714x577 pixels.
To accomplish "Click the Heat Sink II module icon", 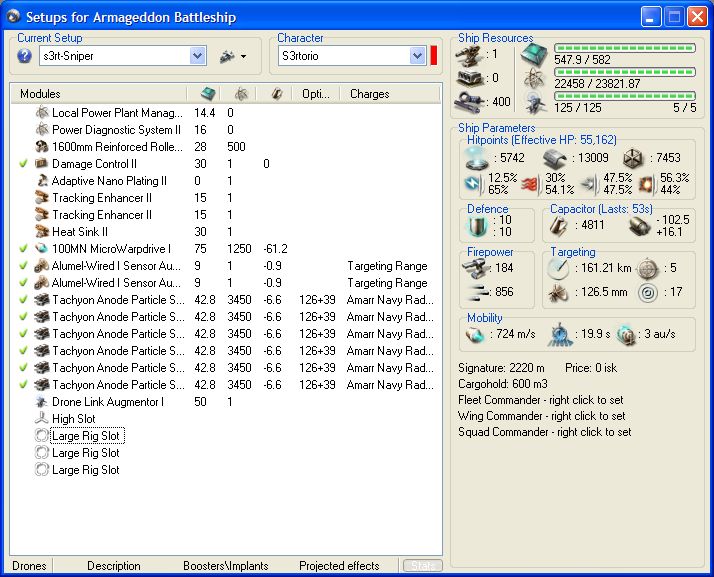I will pyautogui.click(x=42, y=232).
